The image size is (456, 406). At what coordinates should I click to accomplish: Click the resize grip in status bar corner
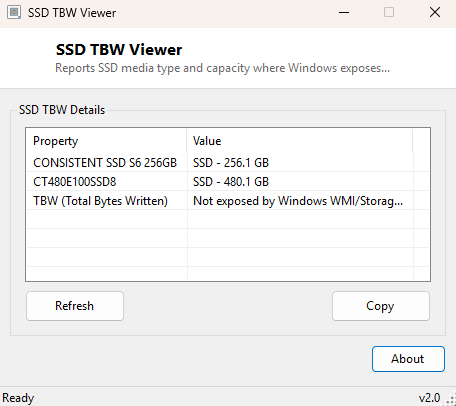(451, 400)
